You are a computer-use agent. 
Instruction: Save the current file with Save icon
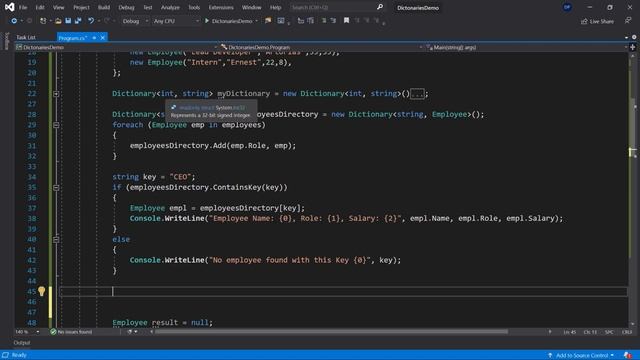click(68, 21)
